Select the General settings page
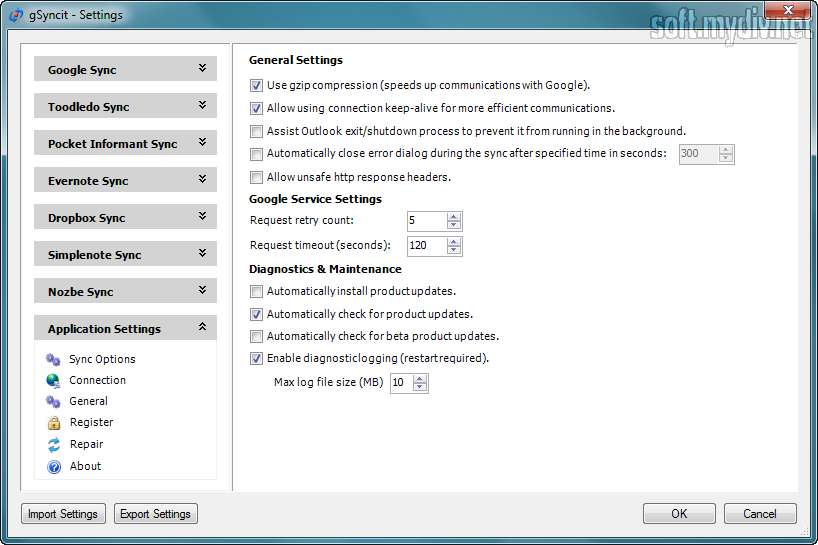This screenshot has width=818, height=545. (89, 401)
